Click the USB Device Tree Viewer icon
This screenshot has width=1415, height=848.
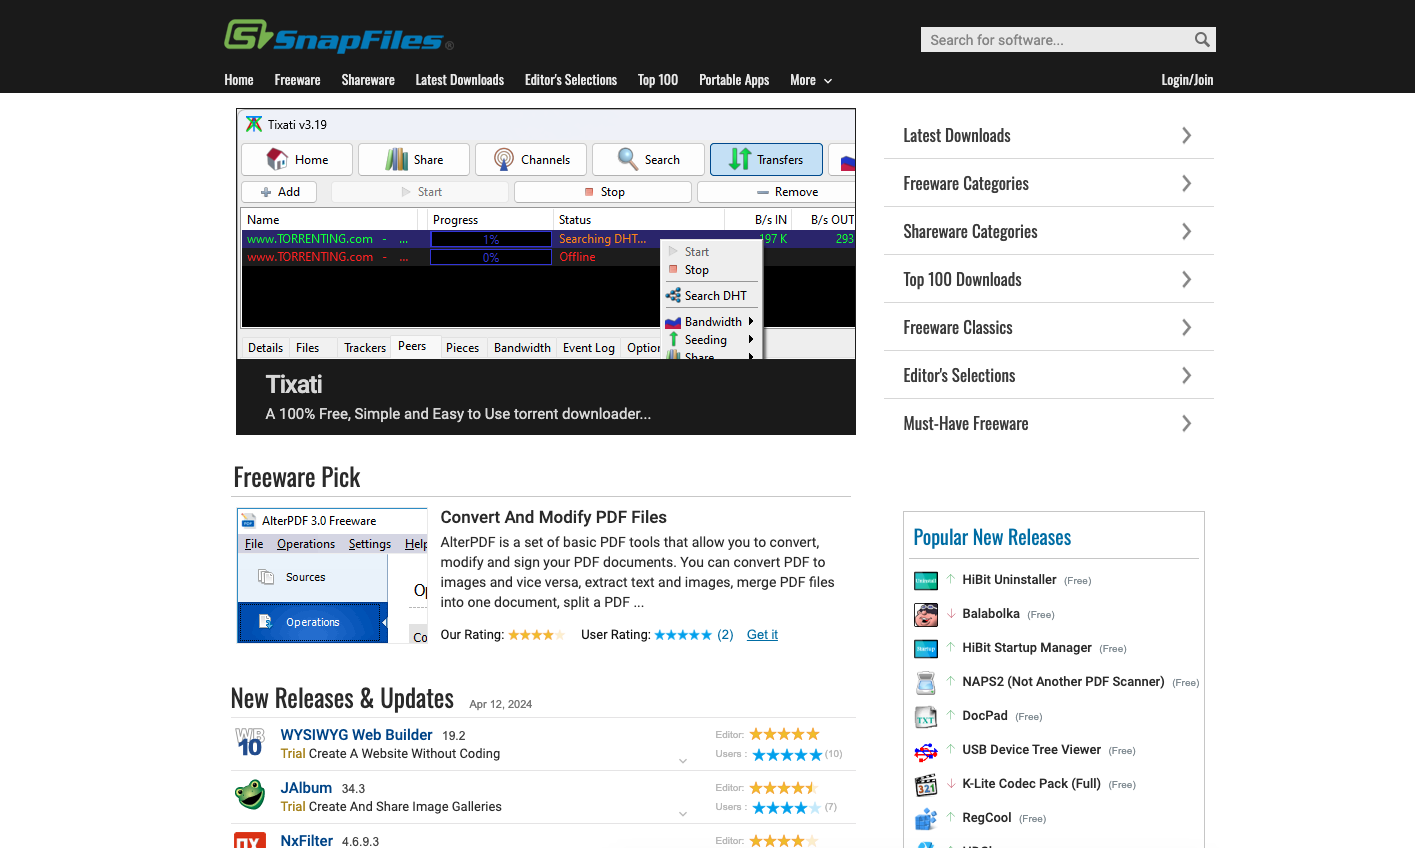point(926,751)
